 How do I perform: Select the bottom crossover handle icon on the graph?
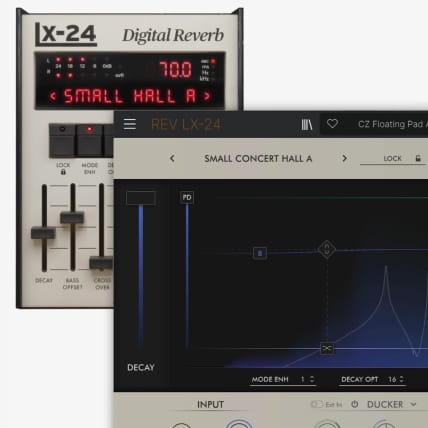(x=327, y=348)
